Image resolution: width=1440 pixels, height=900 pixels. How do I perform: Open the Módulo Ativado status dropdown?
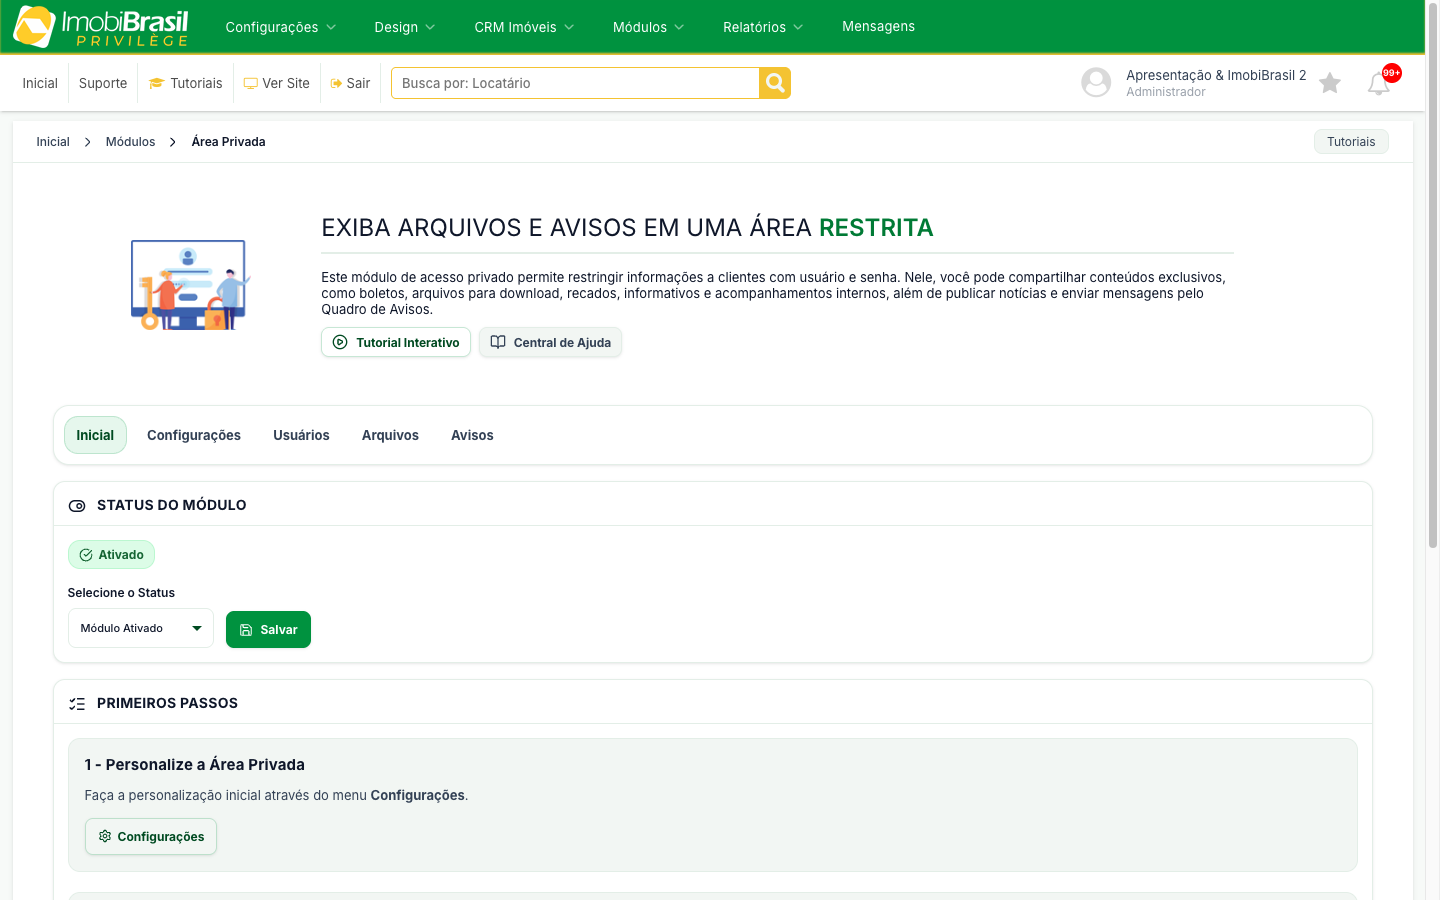(x=141, y=628)
